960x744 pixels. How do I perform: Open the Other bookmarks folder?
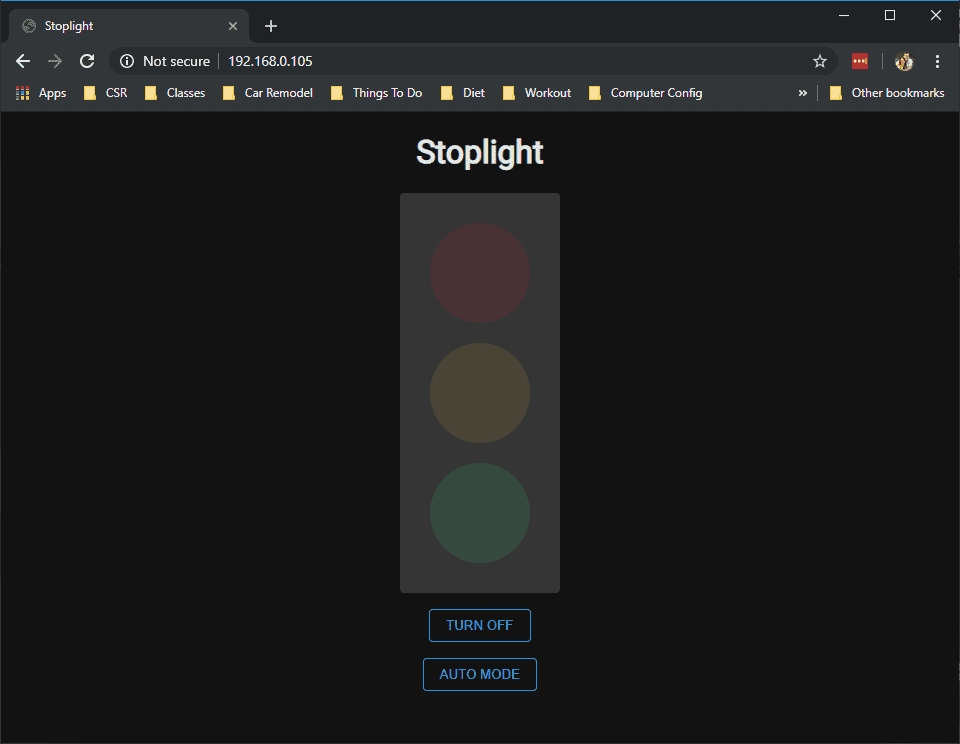pyautogui.click(x=887, y=93)
